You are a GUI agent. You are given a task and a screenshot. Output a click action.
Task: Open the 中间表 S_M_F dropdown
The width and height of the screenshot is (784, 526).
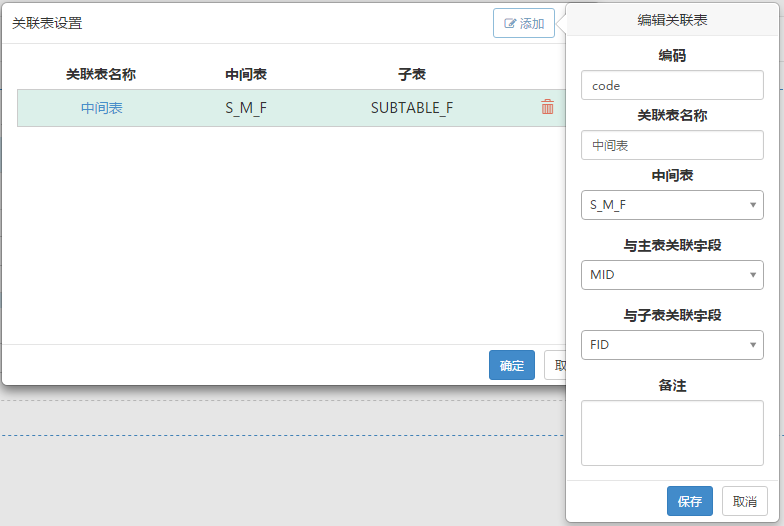[672, 205]
